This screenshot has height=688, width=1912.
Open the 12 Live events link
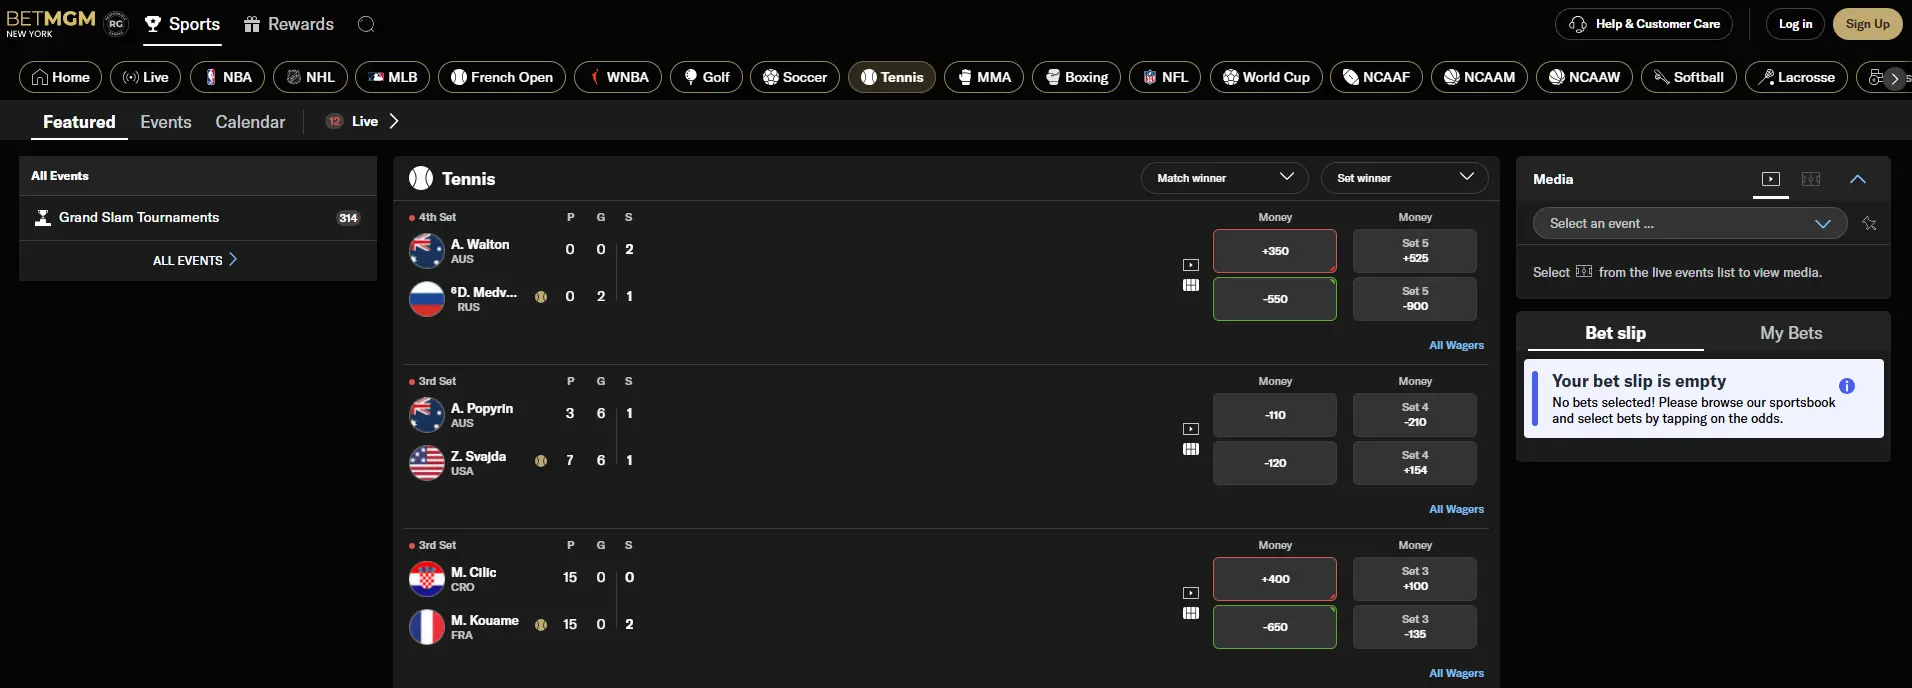coord(362,121)
